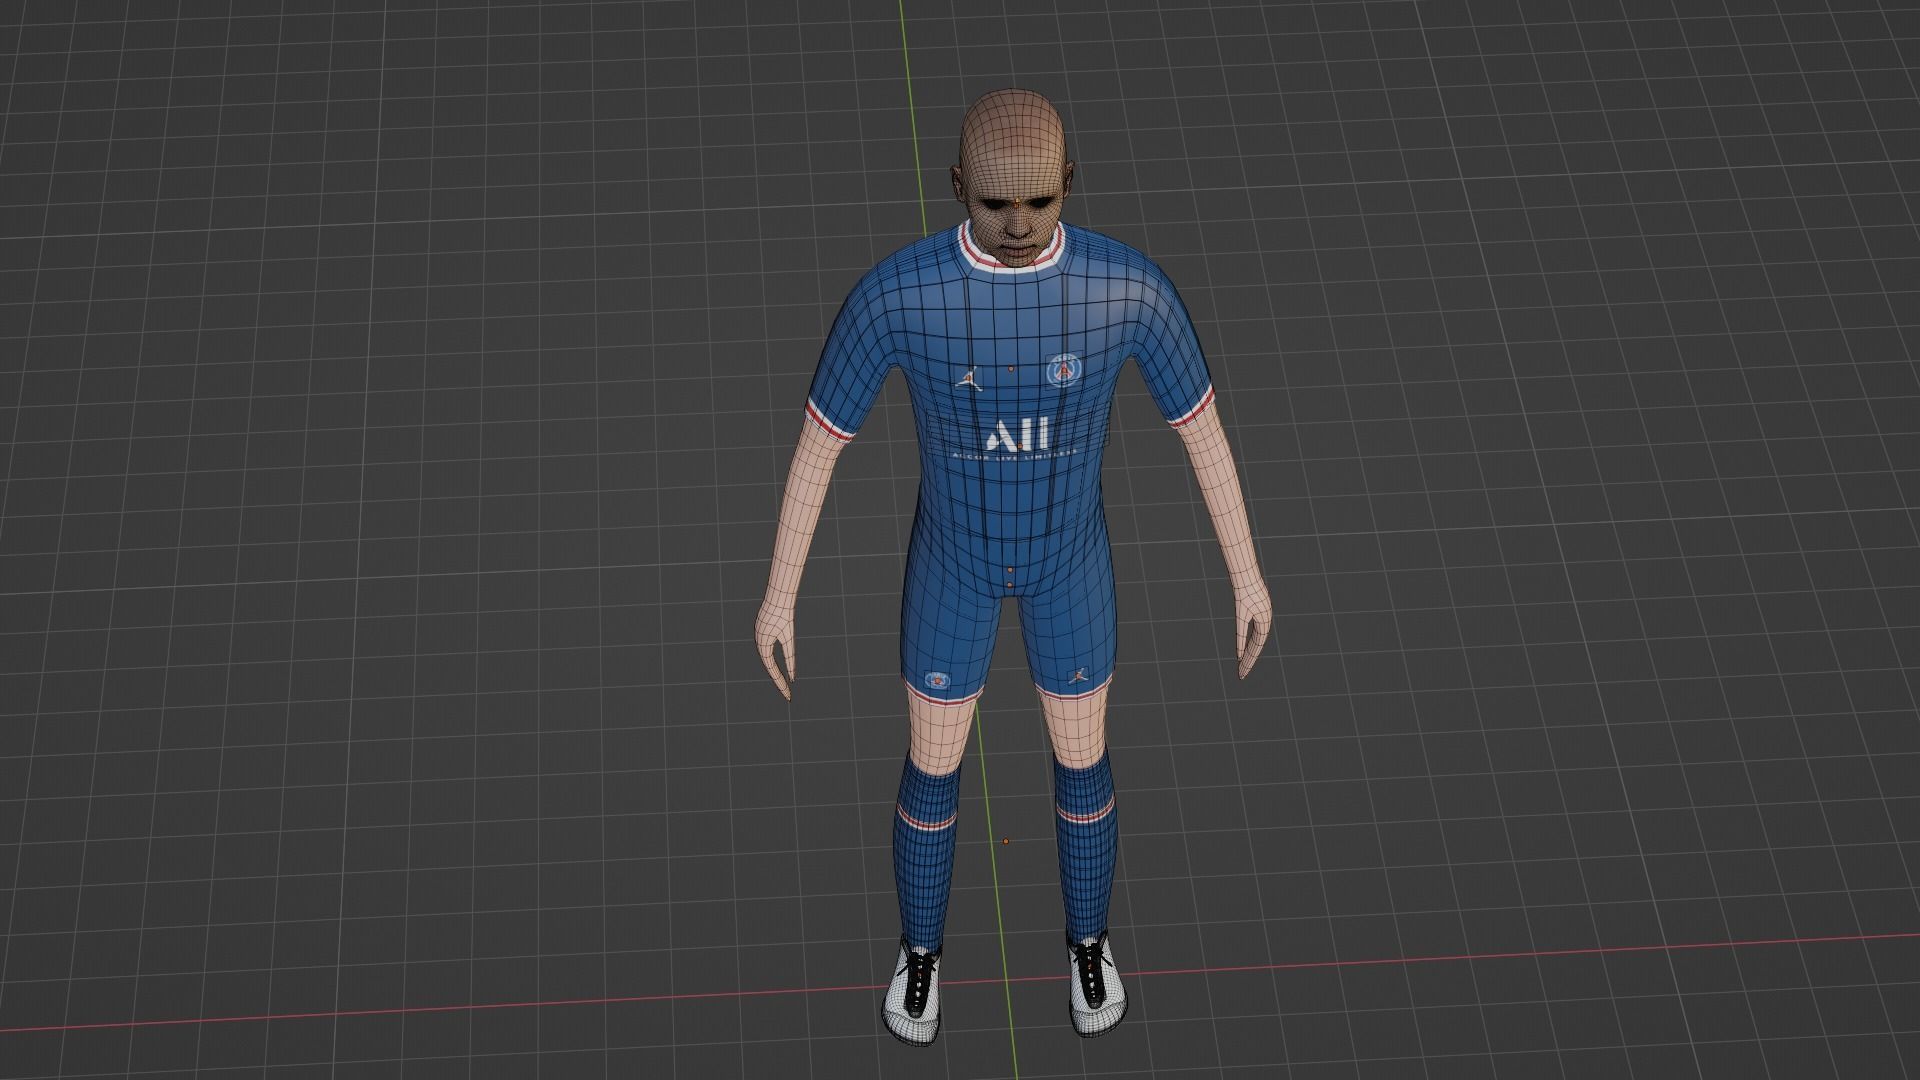Click the Jordan logo on the shorts
The height and width of the screenshot is (1080, 1920).
point(1080,675)
